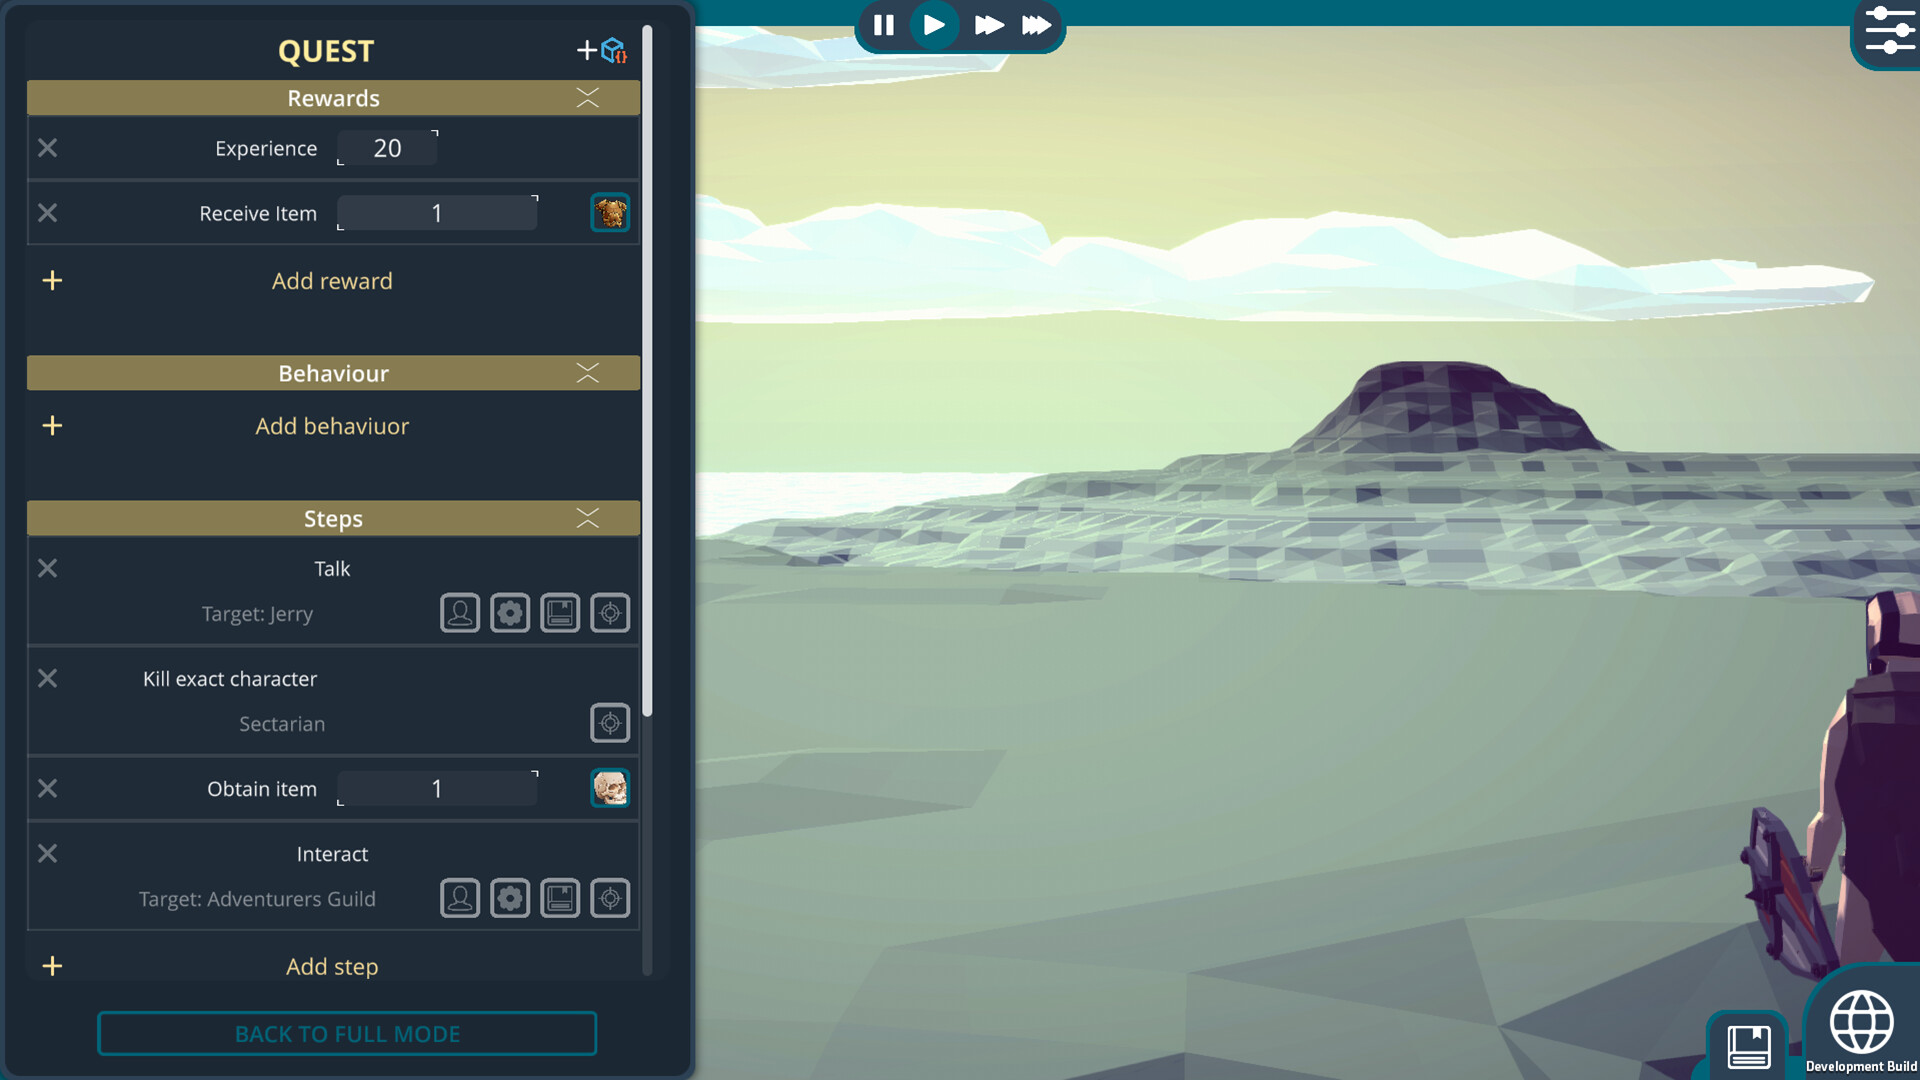Remove the Kill exact character step
1920x1080 pixels.
point(47,679)
